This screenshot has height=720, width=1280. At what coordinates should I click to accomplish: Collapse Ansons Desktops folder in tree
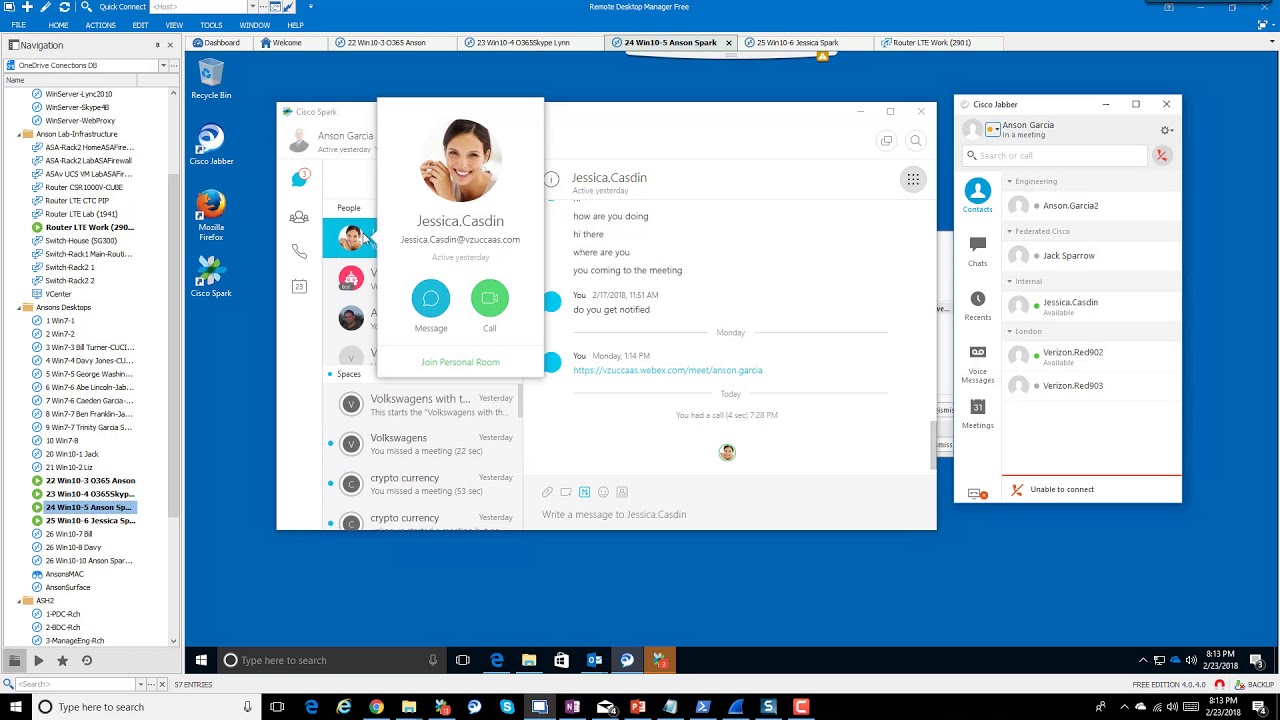[x=19, y=307]
